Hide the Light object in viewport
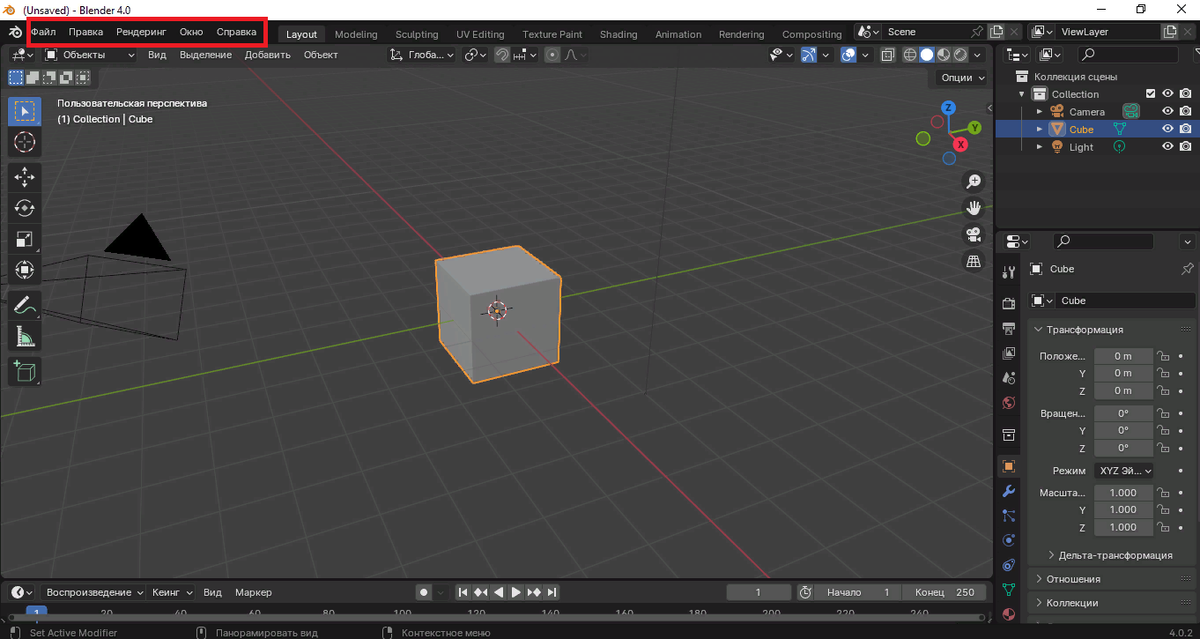The width and height of the screenshot is (1200, 639). click(x=1167, y=147)
